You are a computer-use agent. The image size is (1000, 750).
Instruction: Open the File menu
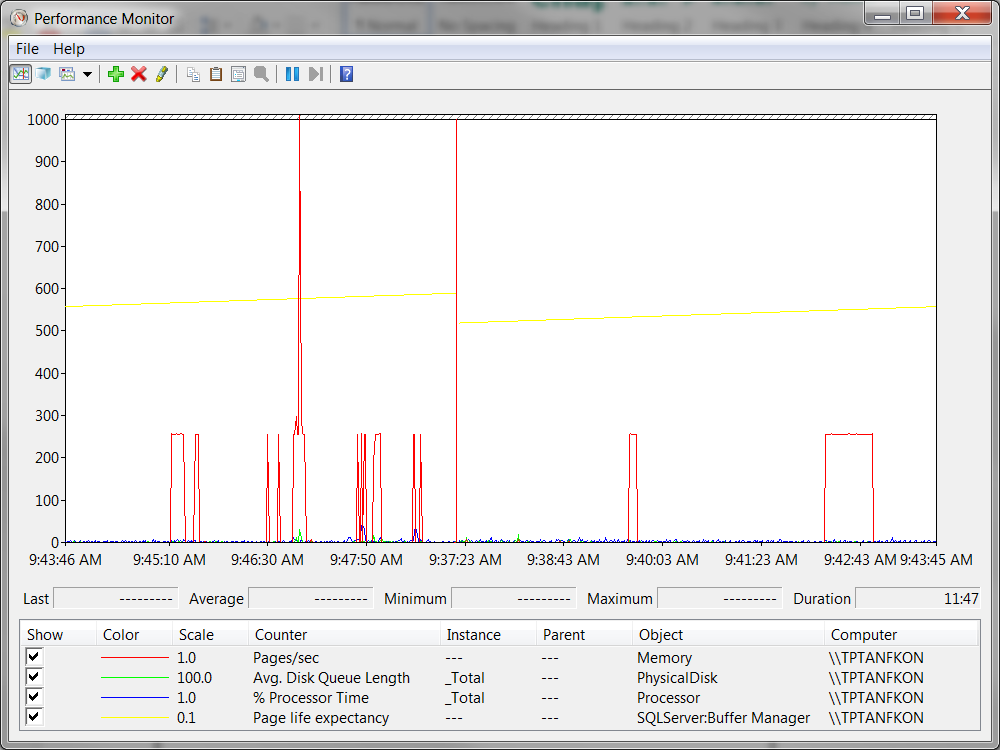tap(27, 48)
